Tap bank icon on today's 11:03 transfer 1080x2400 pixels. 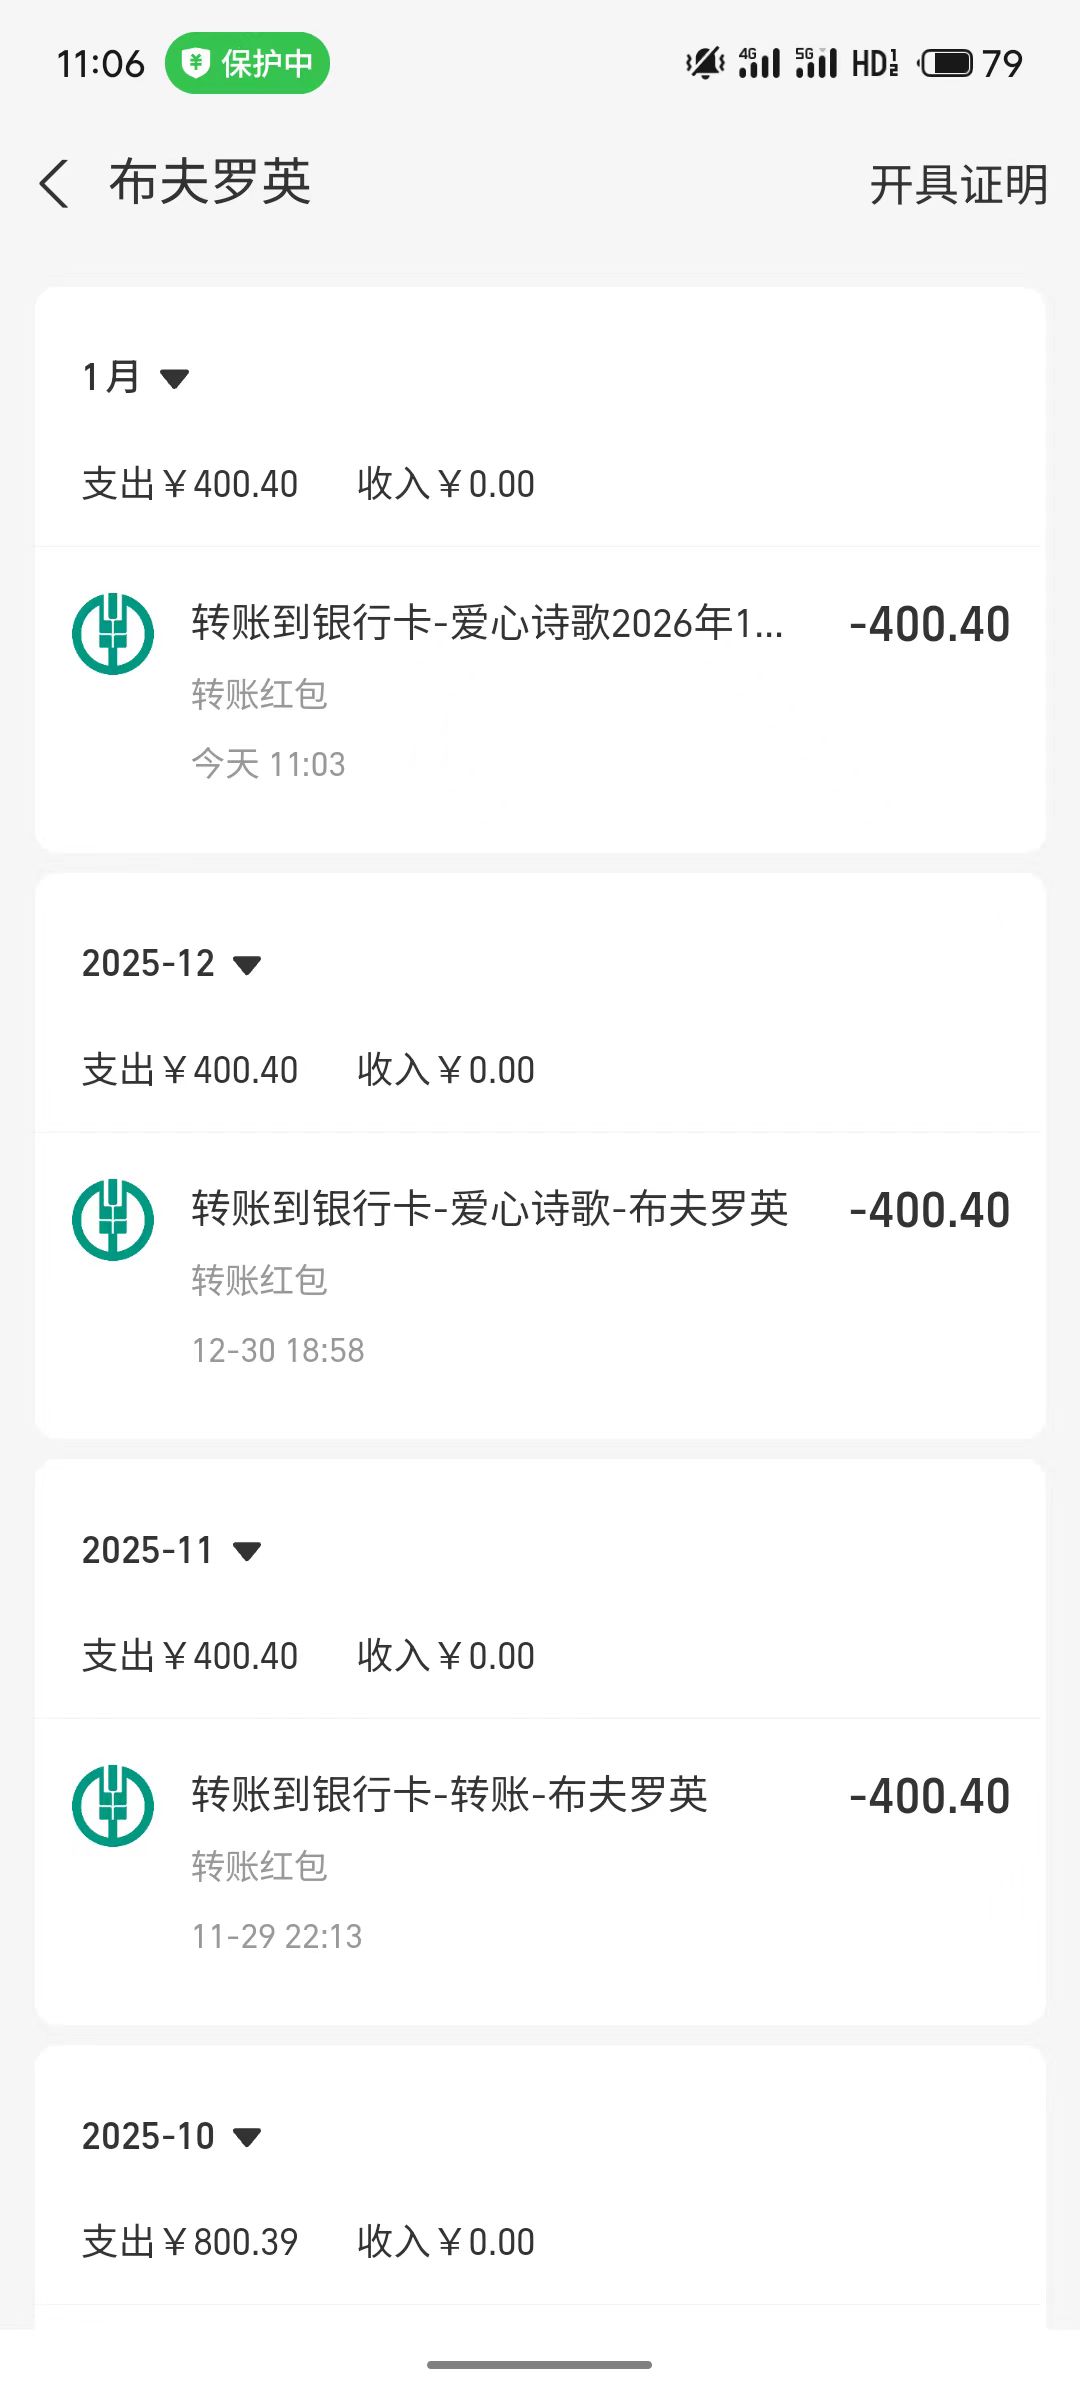coord(113,634)
